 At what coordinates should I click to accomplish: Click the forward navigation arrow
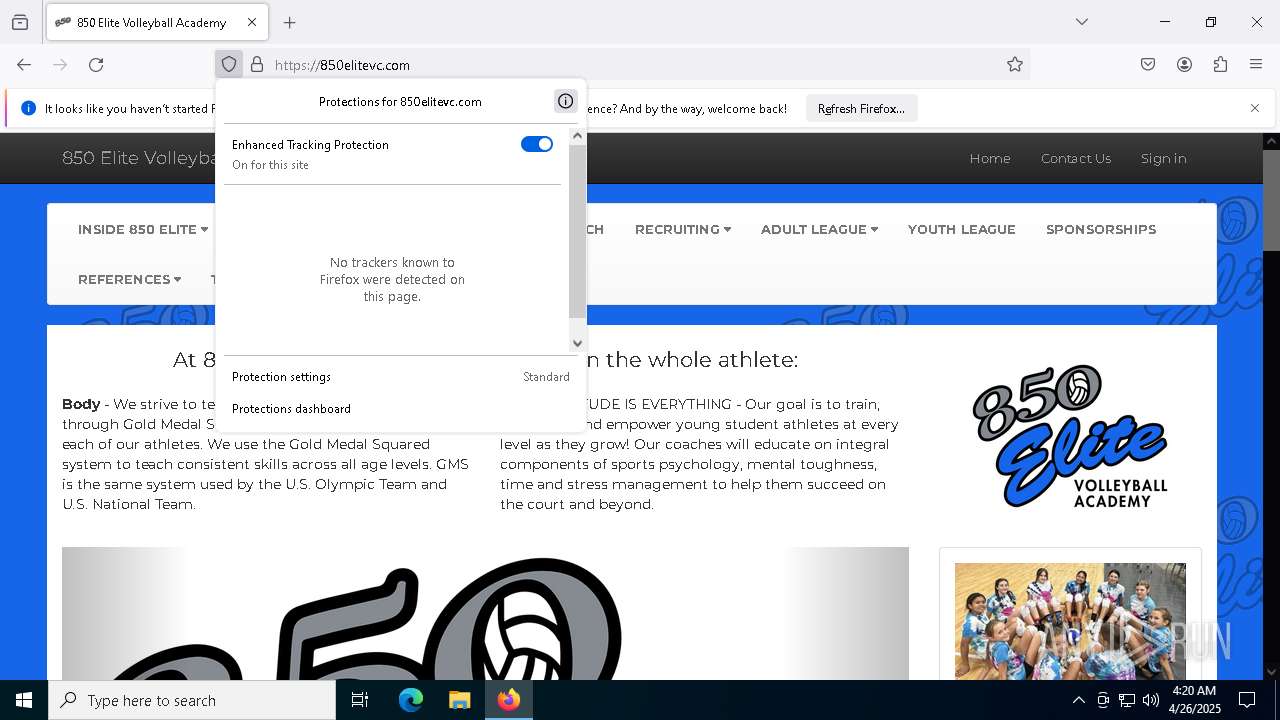point(60,65)
